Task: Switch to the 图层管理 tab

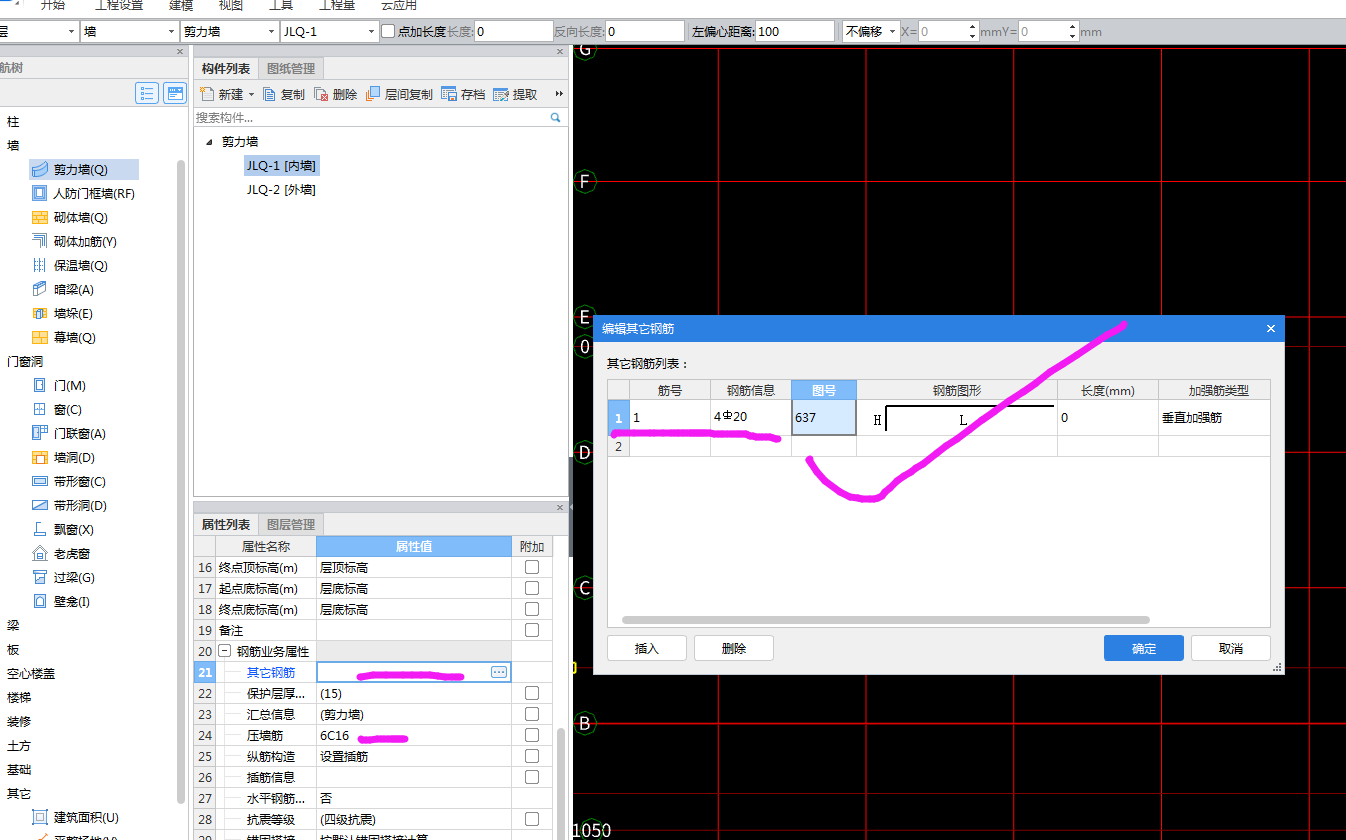Action: (290, 524)
